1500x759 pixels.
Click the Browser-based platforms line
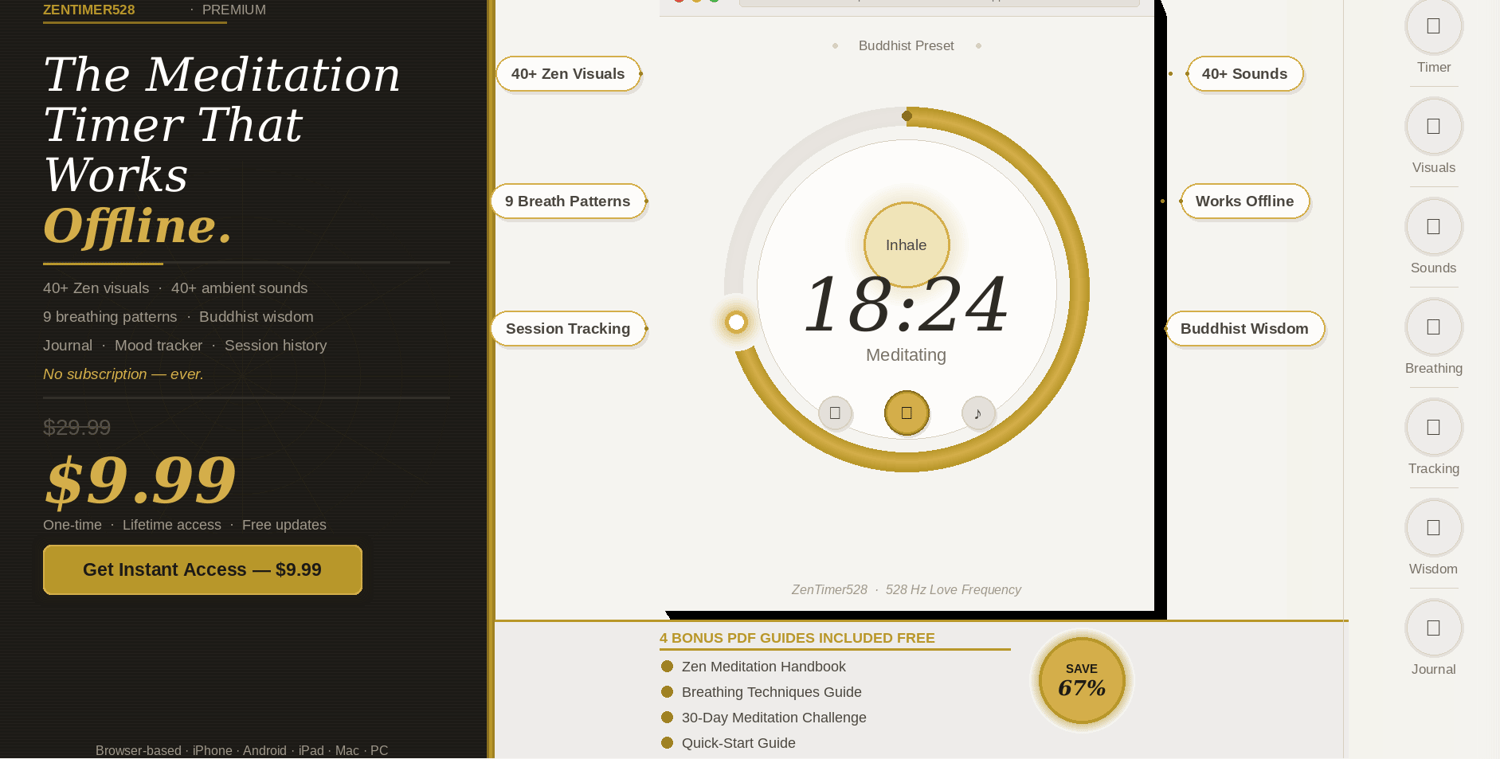tap(242, 750)
